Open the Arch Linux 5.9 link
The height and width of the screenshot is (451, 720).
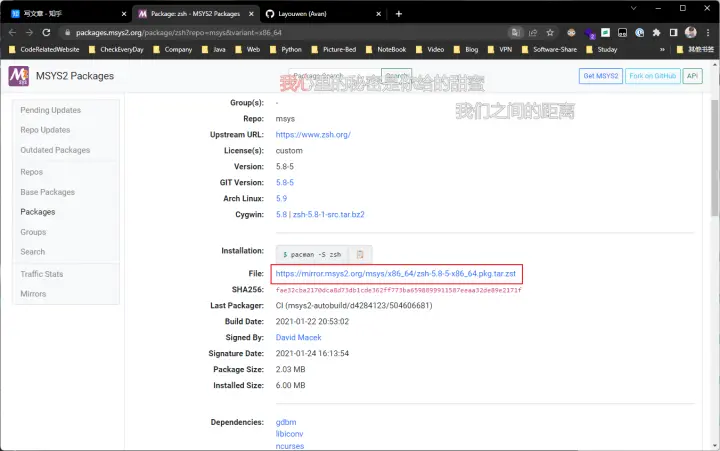point(281,198)
